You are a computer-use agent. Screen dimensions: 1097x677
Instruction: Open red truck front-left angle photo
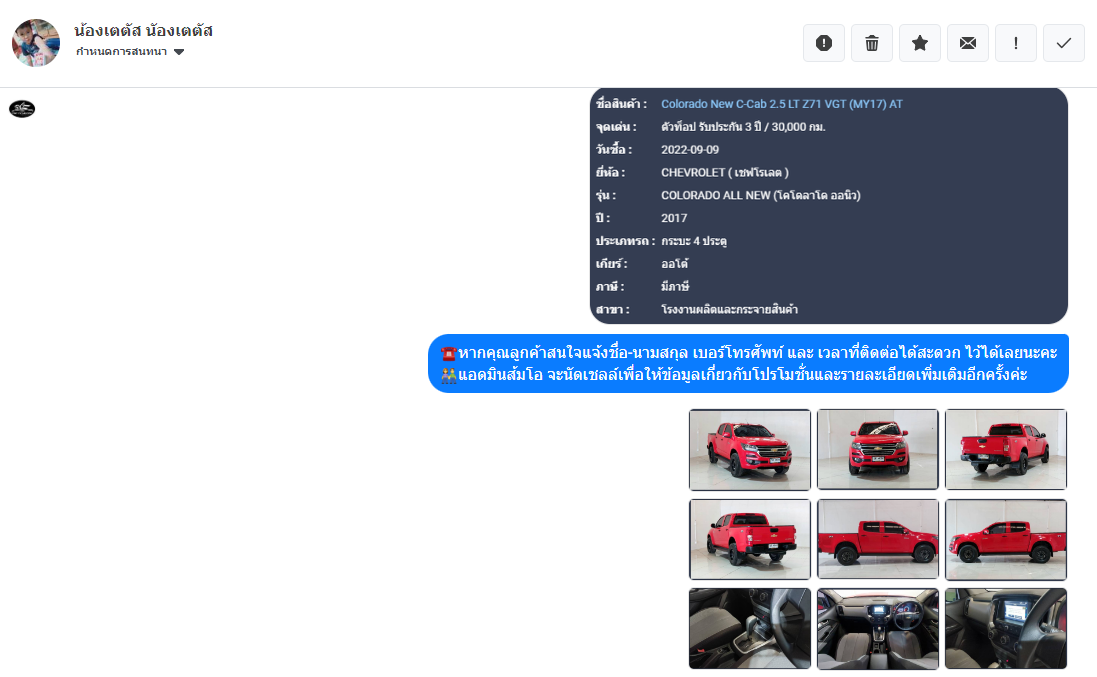750,450
